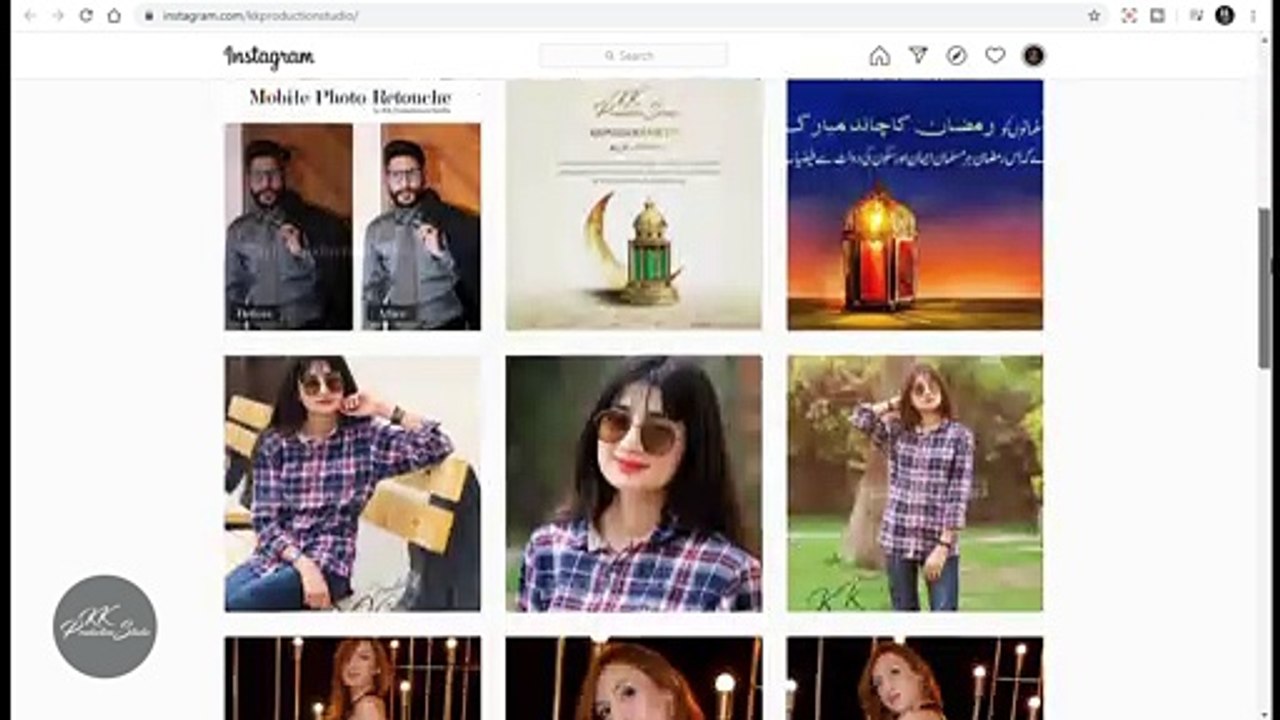Open the post of woman sitting on bench
This screenshot has width=1280, height=720.
352,483
